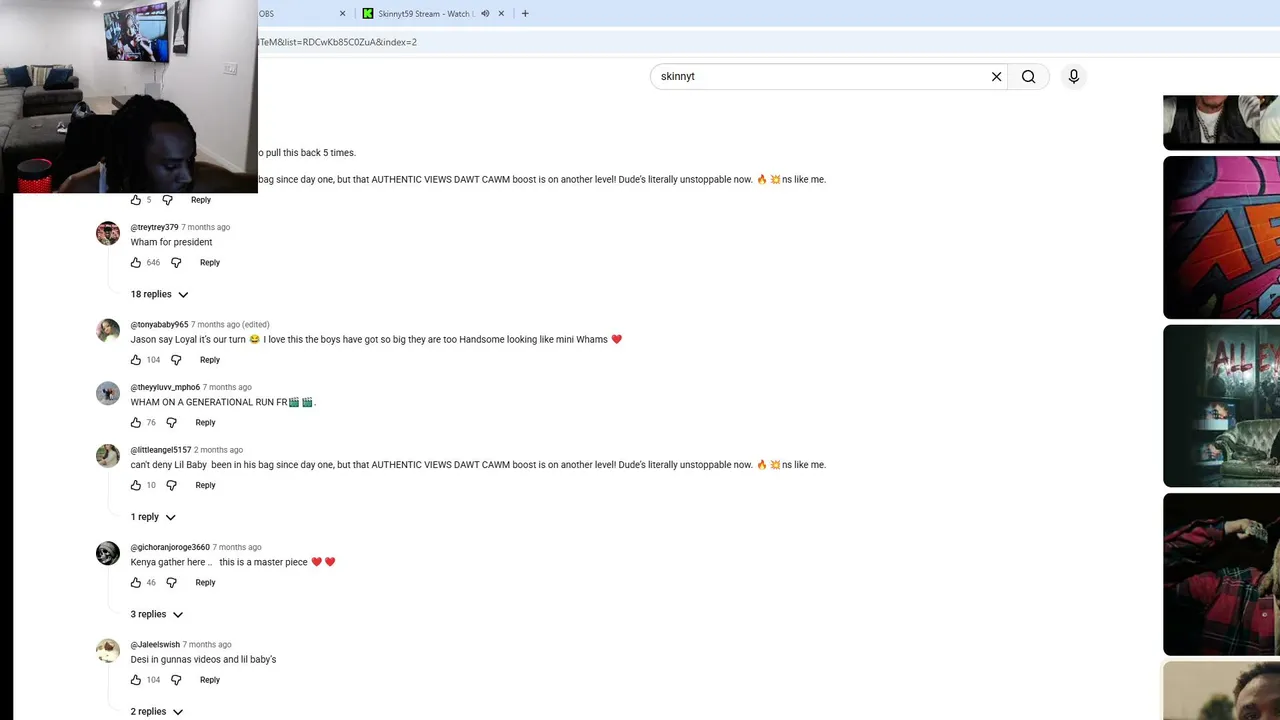Viewport: 1280px width, 720px height.
Task: Select the "Wham for president" comment text
Action: tap(171, 242)
